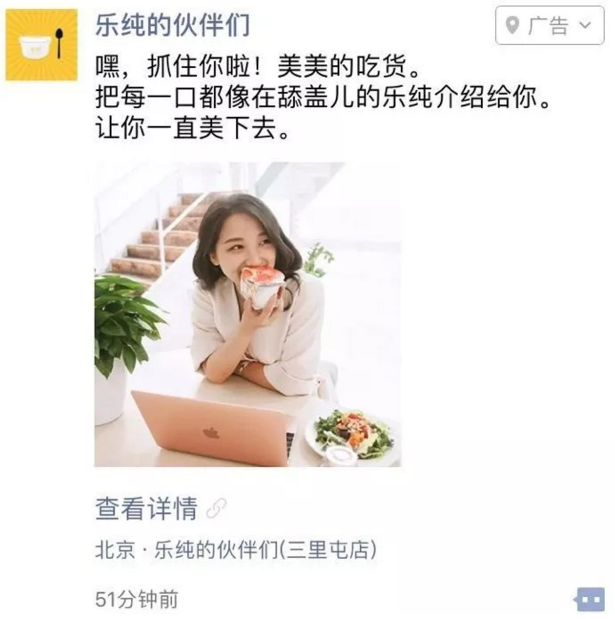Click the line 把每一口都像在舔盖儿的乐纯介绍给你。
The height and width of the screenshot is (619, 615).
click(x=322, y=97)
